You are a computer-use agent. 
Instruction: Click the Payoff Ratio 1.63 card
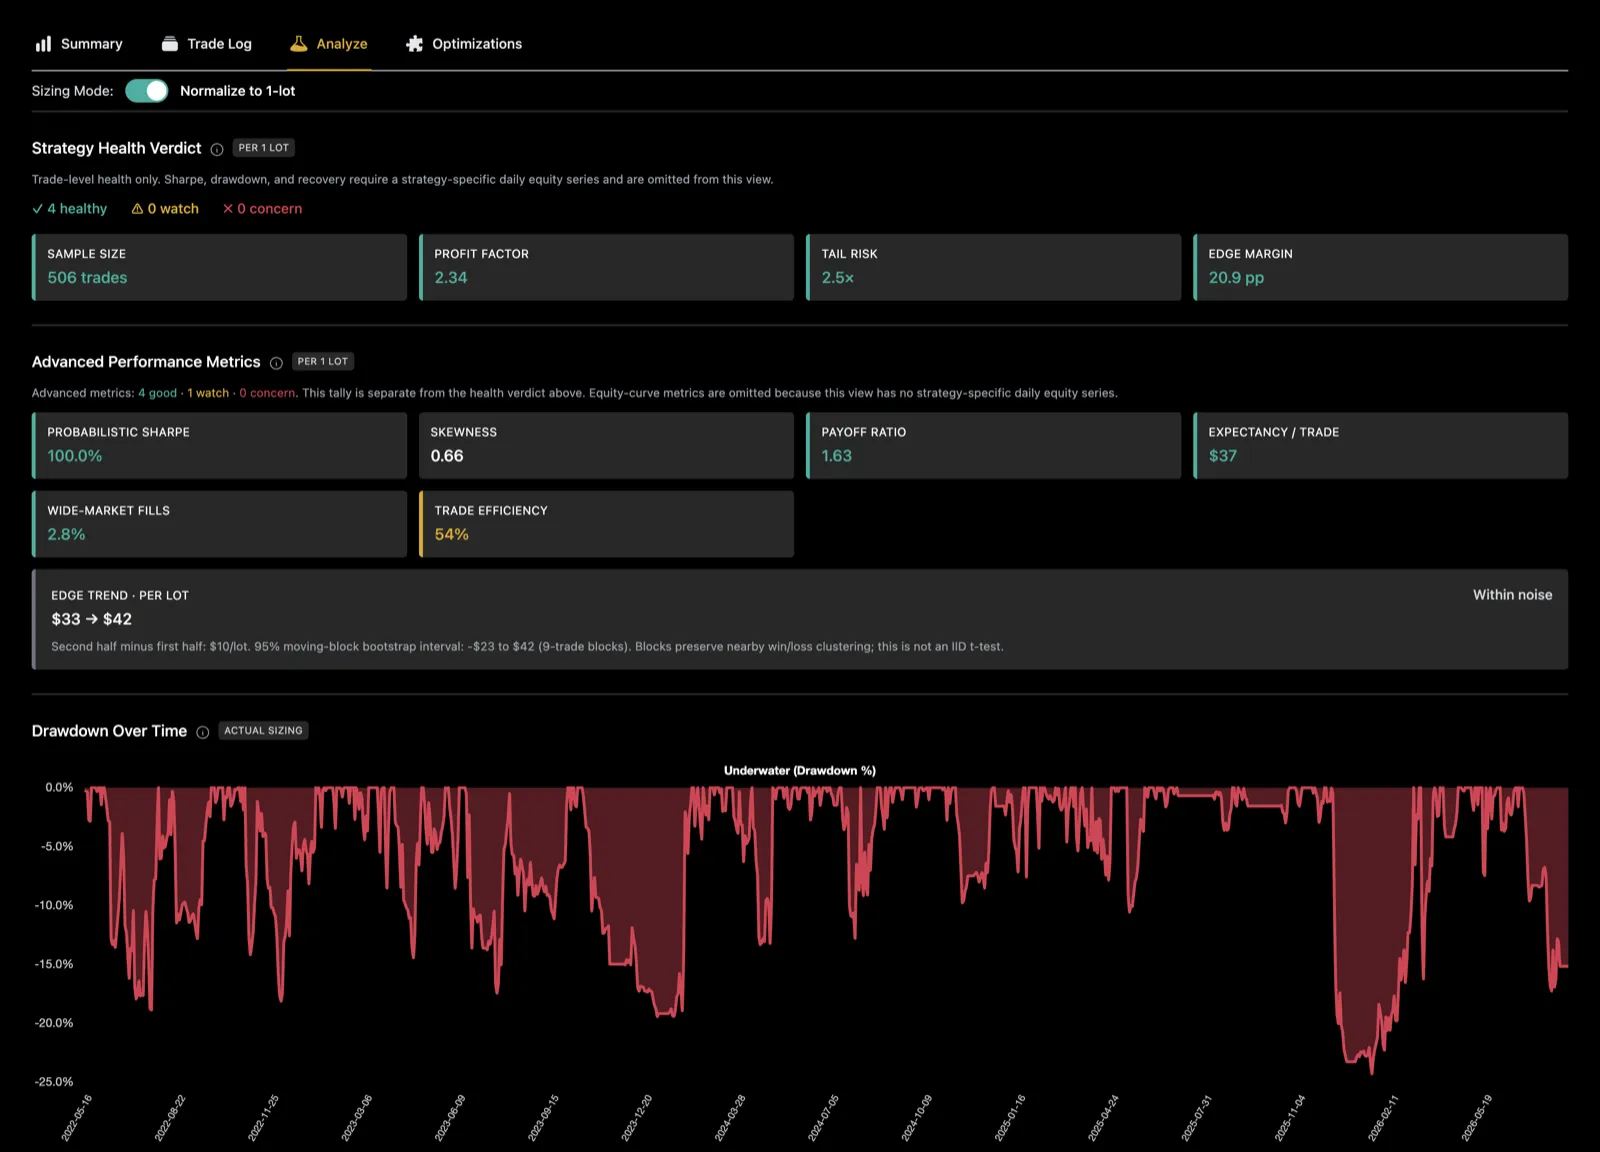(993, 445)
